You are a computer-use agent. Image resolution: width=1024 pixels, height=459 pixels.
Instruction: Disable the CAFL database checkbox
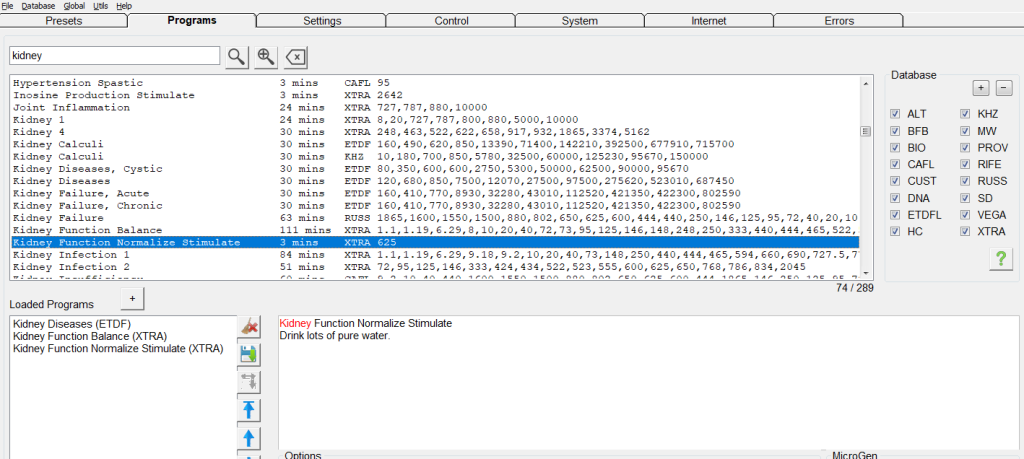coord(896,164)
